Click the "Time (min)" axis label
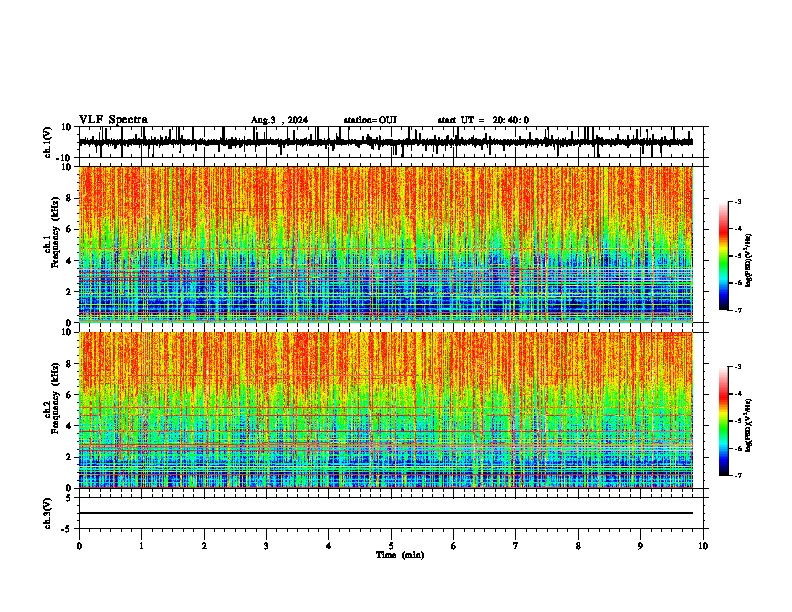Screen dimensions: 792x612 [400, 555]
